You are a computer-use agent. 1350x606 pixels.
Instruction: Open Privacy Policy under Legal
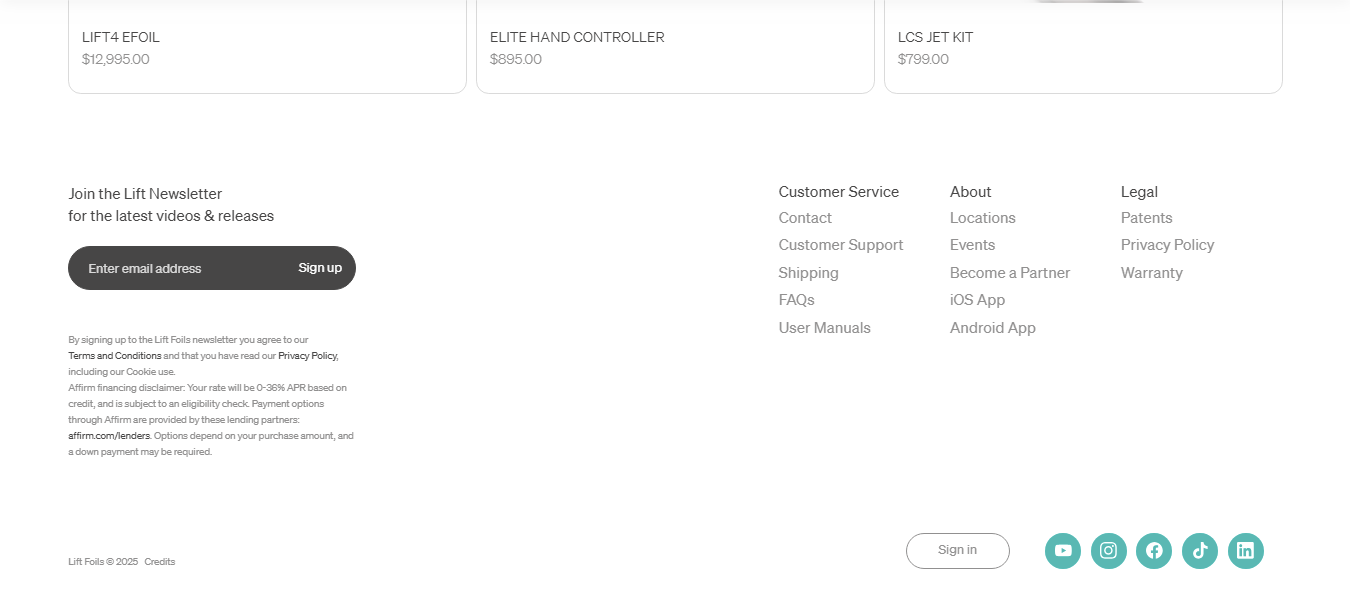1168,245
